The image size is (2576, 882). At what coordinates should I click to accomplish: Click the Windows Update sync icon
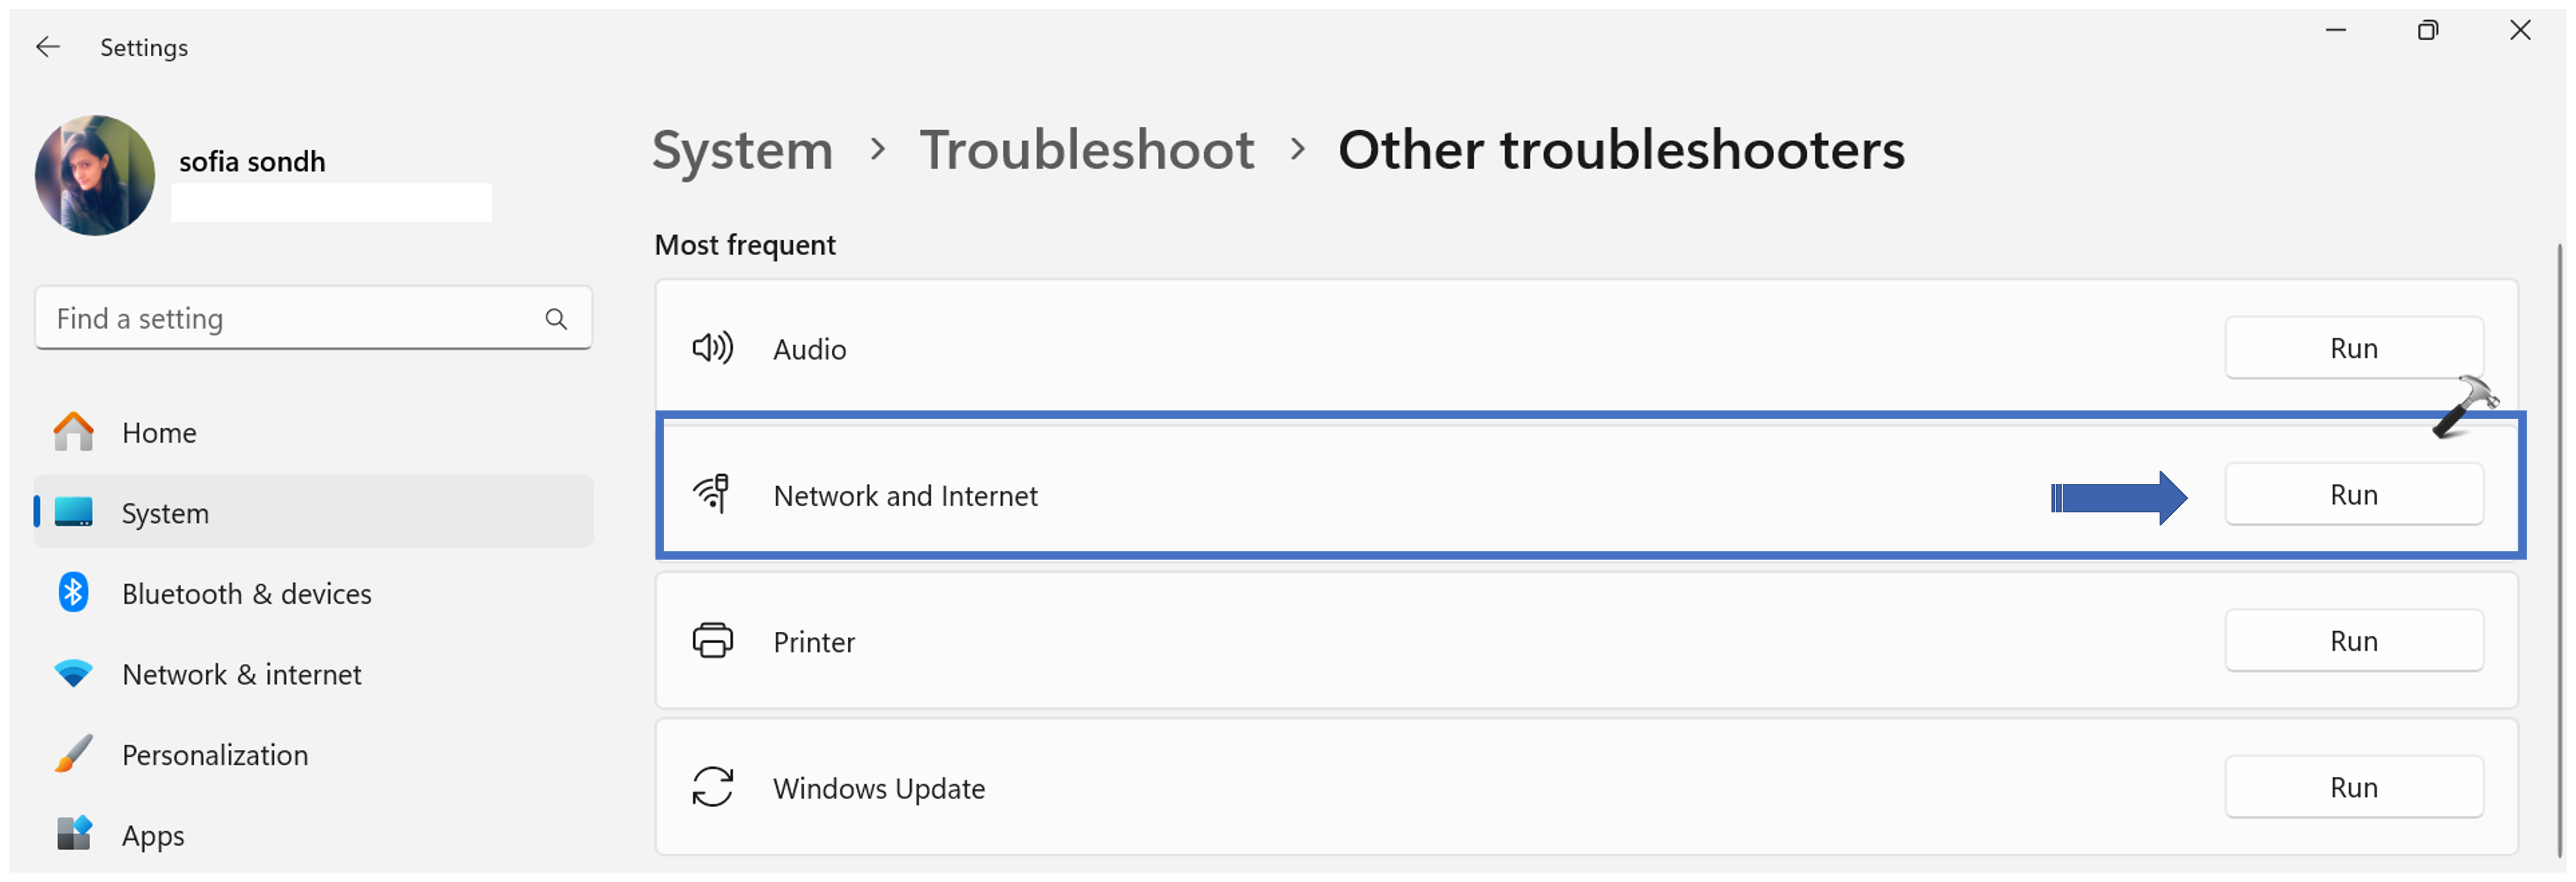tap(713, 787)
